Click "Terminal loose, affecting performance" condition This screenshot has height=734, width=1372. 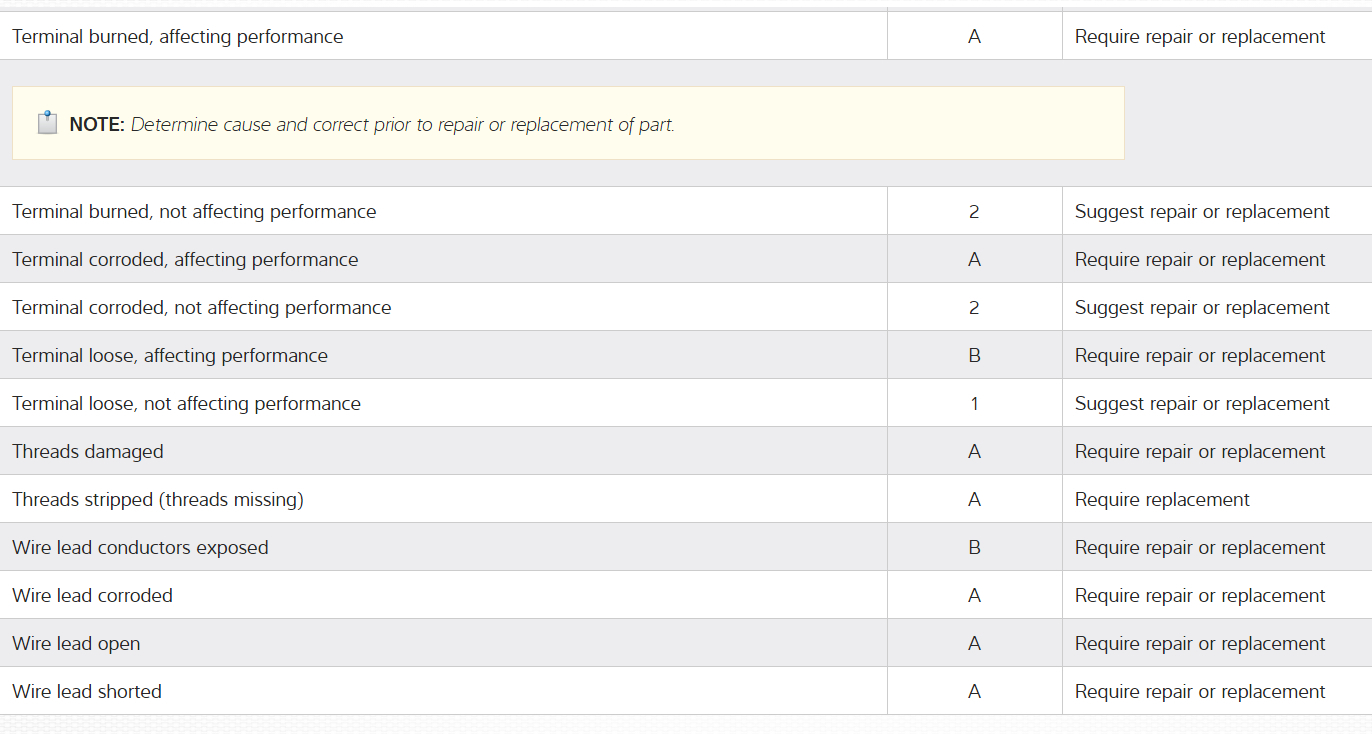170,356
